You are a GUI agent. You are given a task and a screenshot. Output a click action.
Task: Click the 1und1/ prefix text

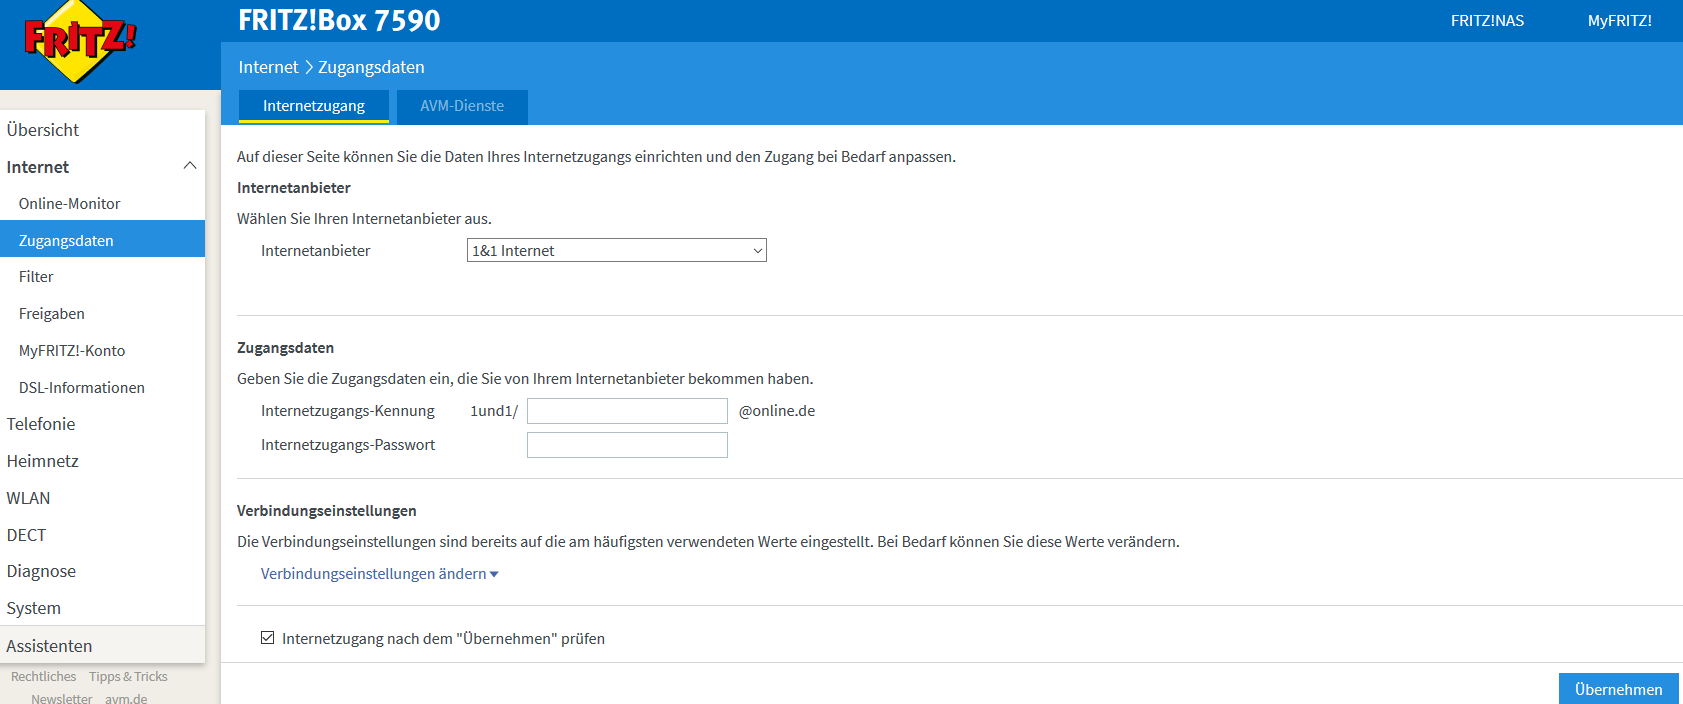pyautogui.click(x=494, y=411)
